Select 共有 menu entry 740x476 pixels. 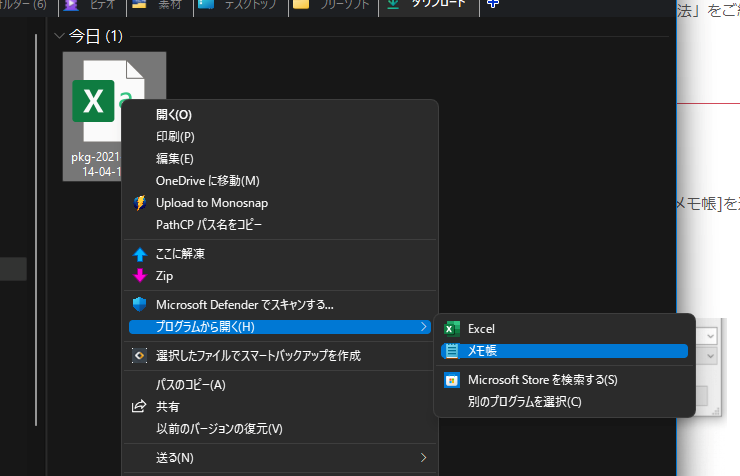[168, 407]
